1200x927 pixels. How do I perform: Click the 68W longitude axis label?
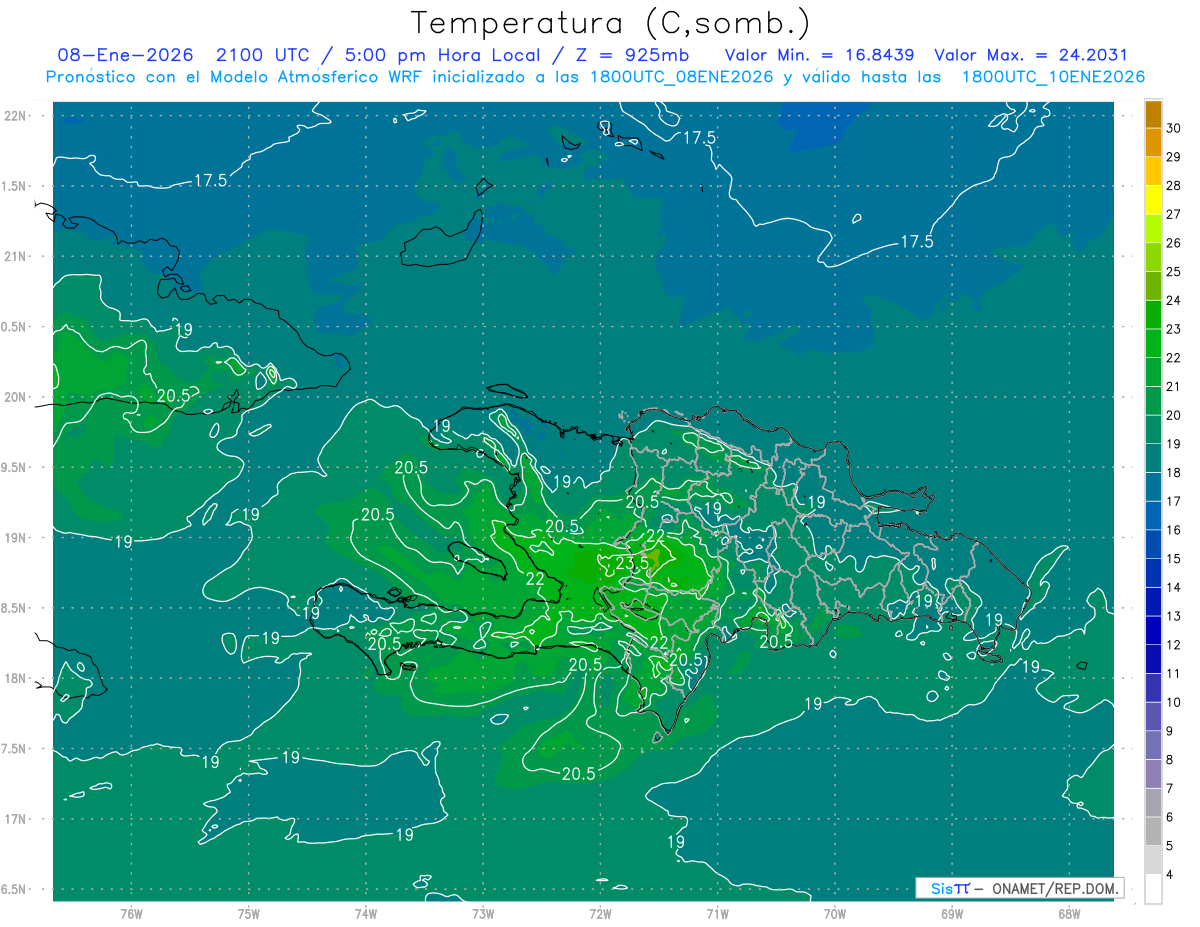pyautogui.click(x=1068, y=913)
